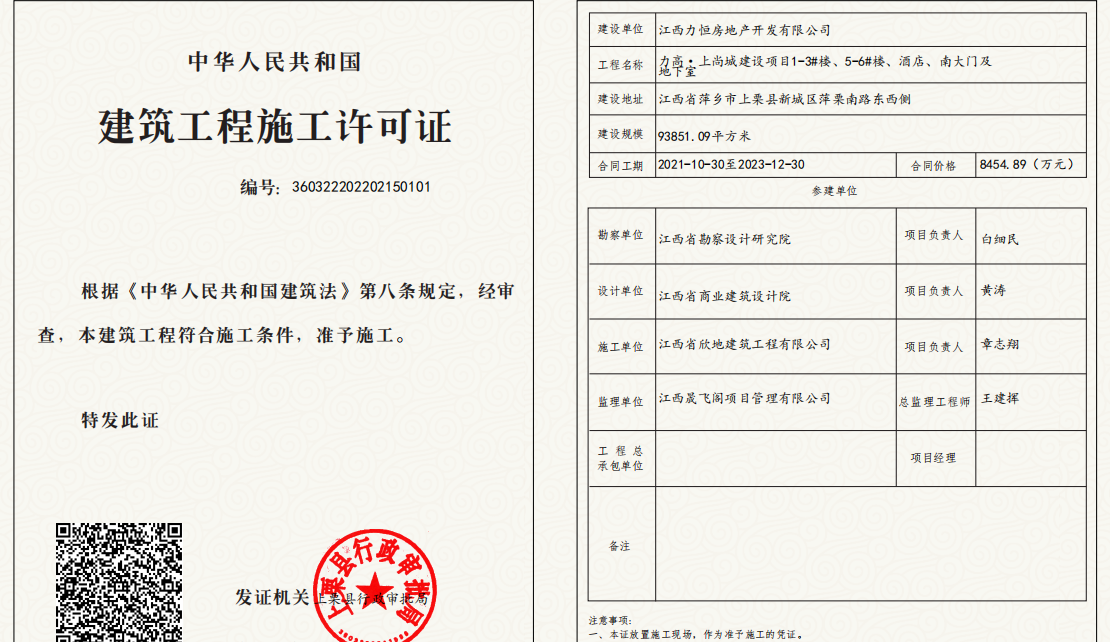1110x642 pixels.
Task: Click the '备注' row label
Action: (x=619, y=546)
